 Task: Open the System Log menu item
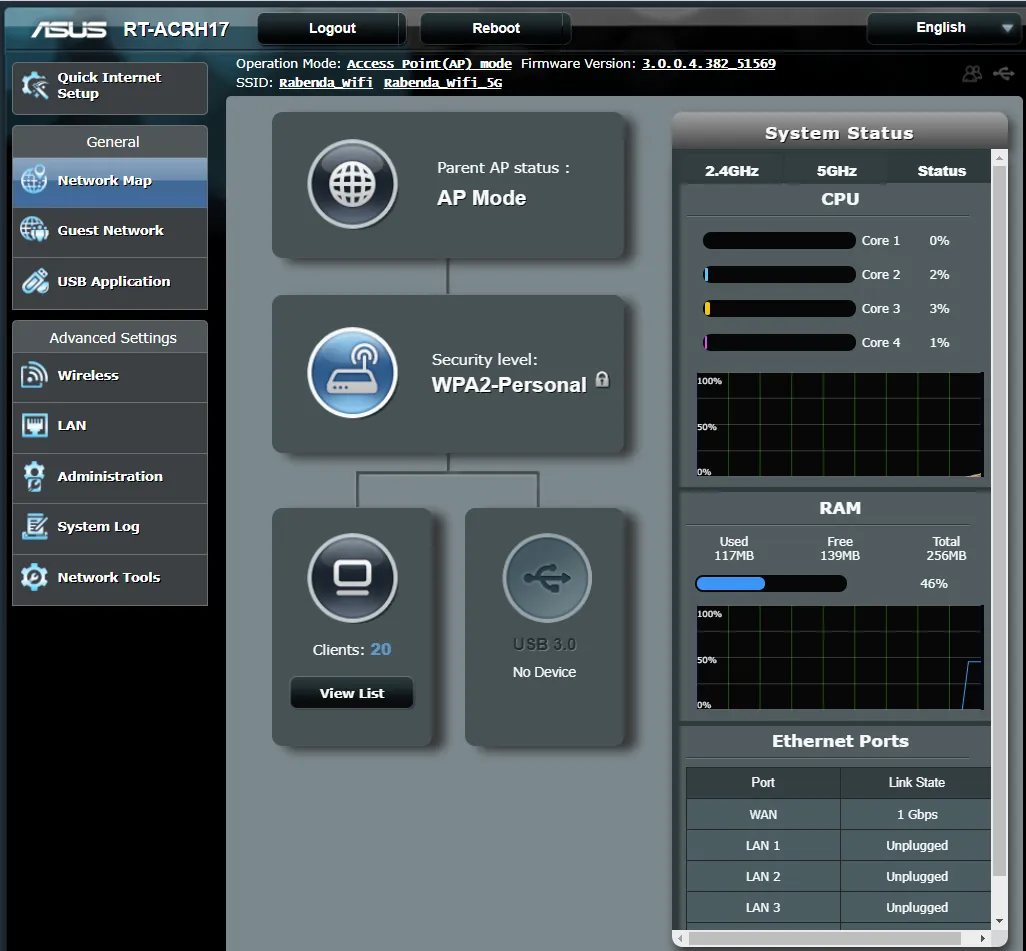[110, 527]
